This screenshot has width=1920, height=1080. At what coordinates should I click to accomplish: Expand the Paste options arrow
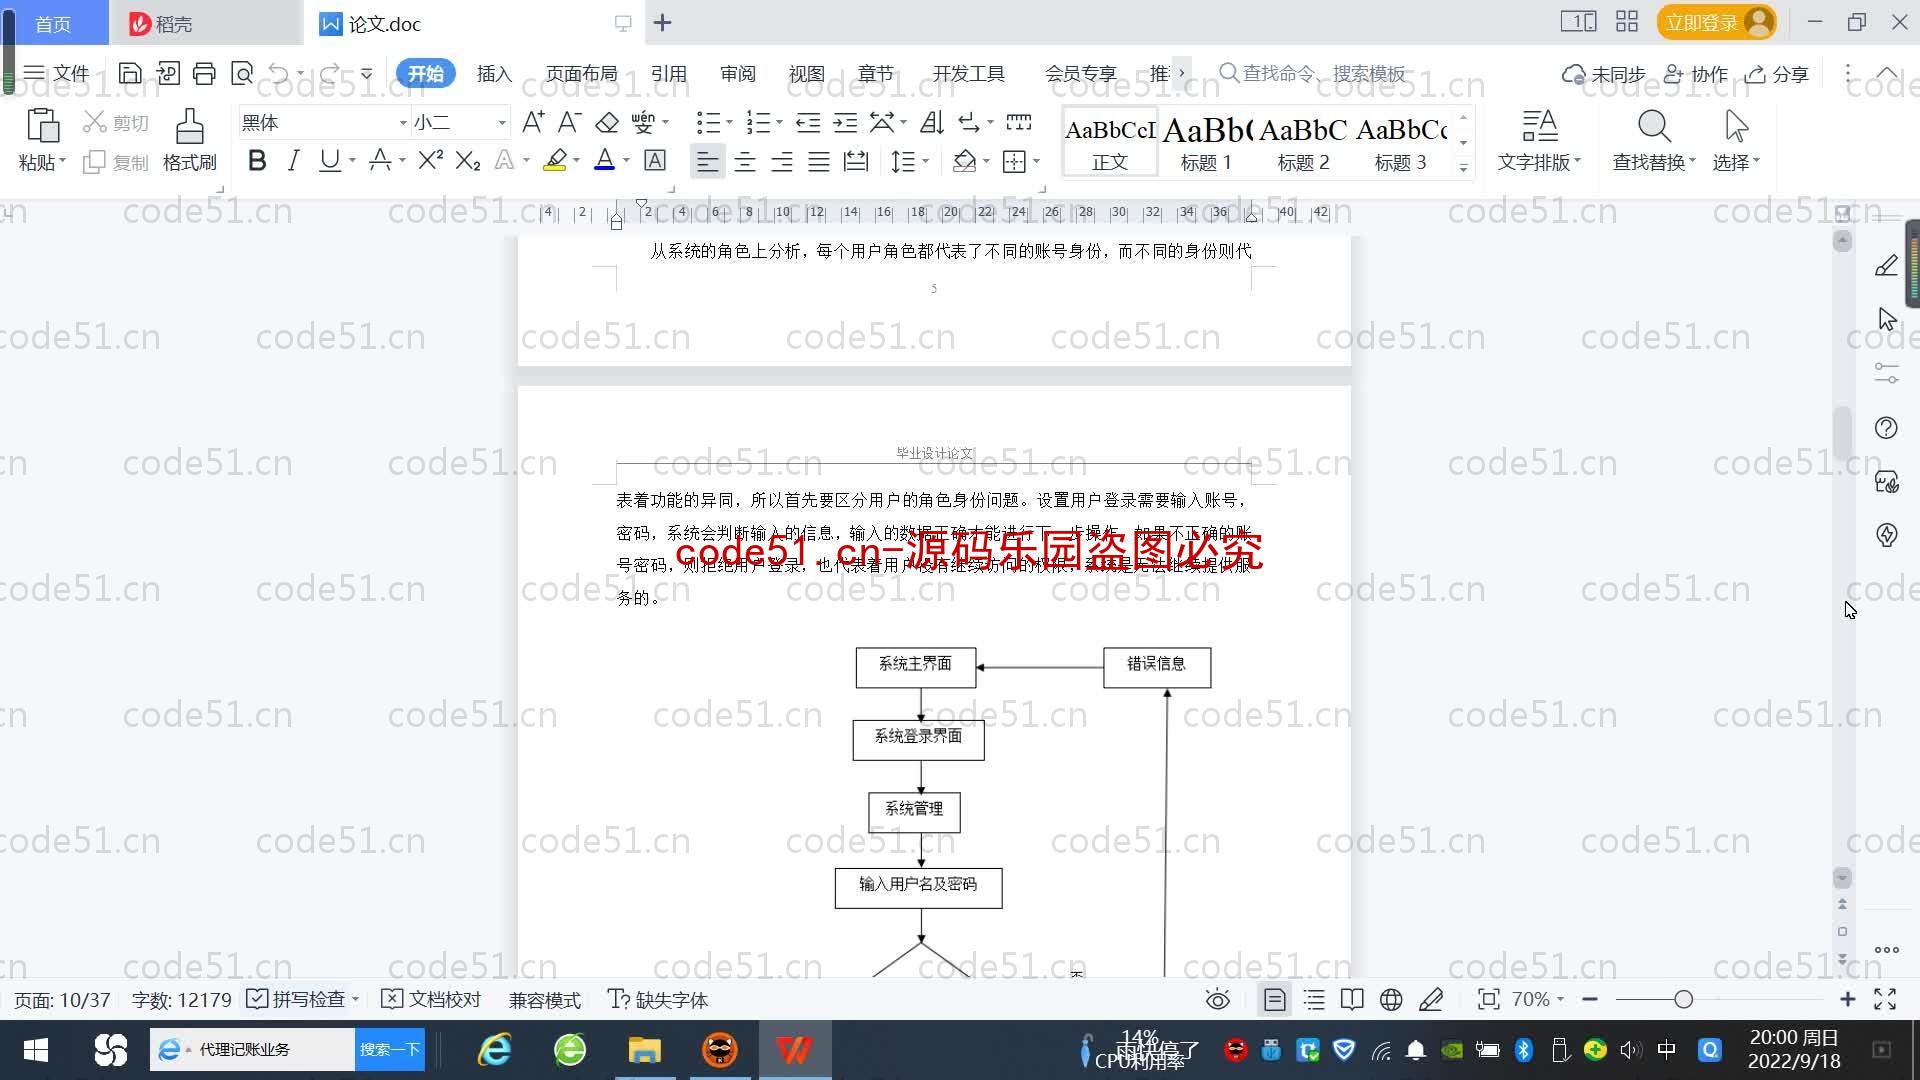pos(62,161)
